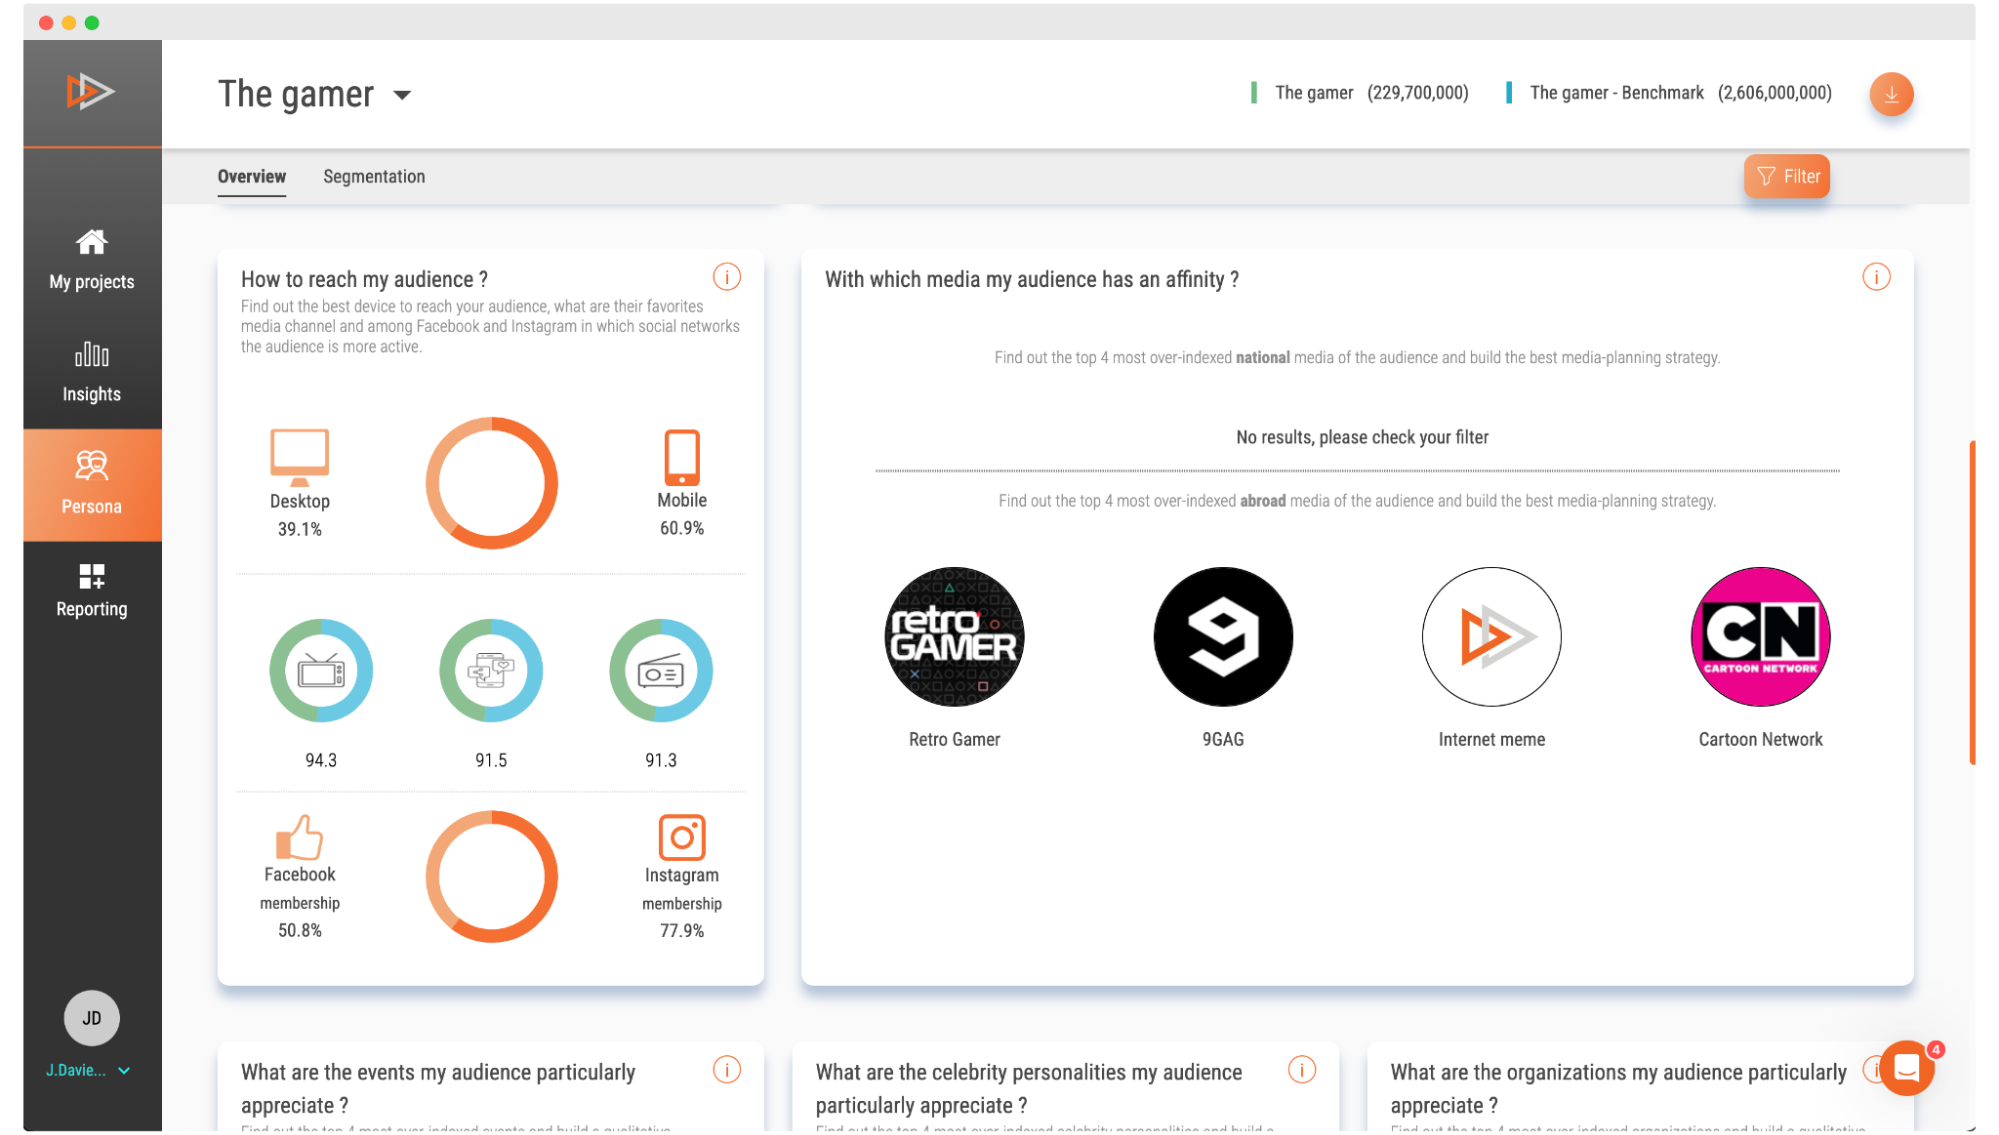Open My projects from the sidebar
Screen dimensions: 1999x1135
coord(92,260)
